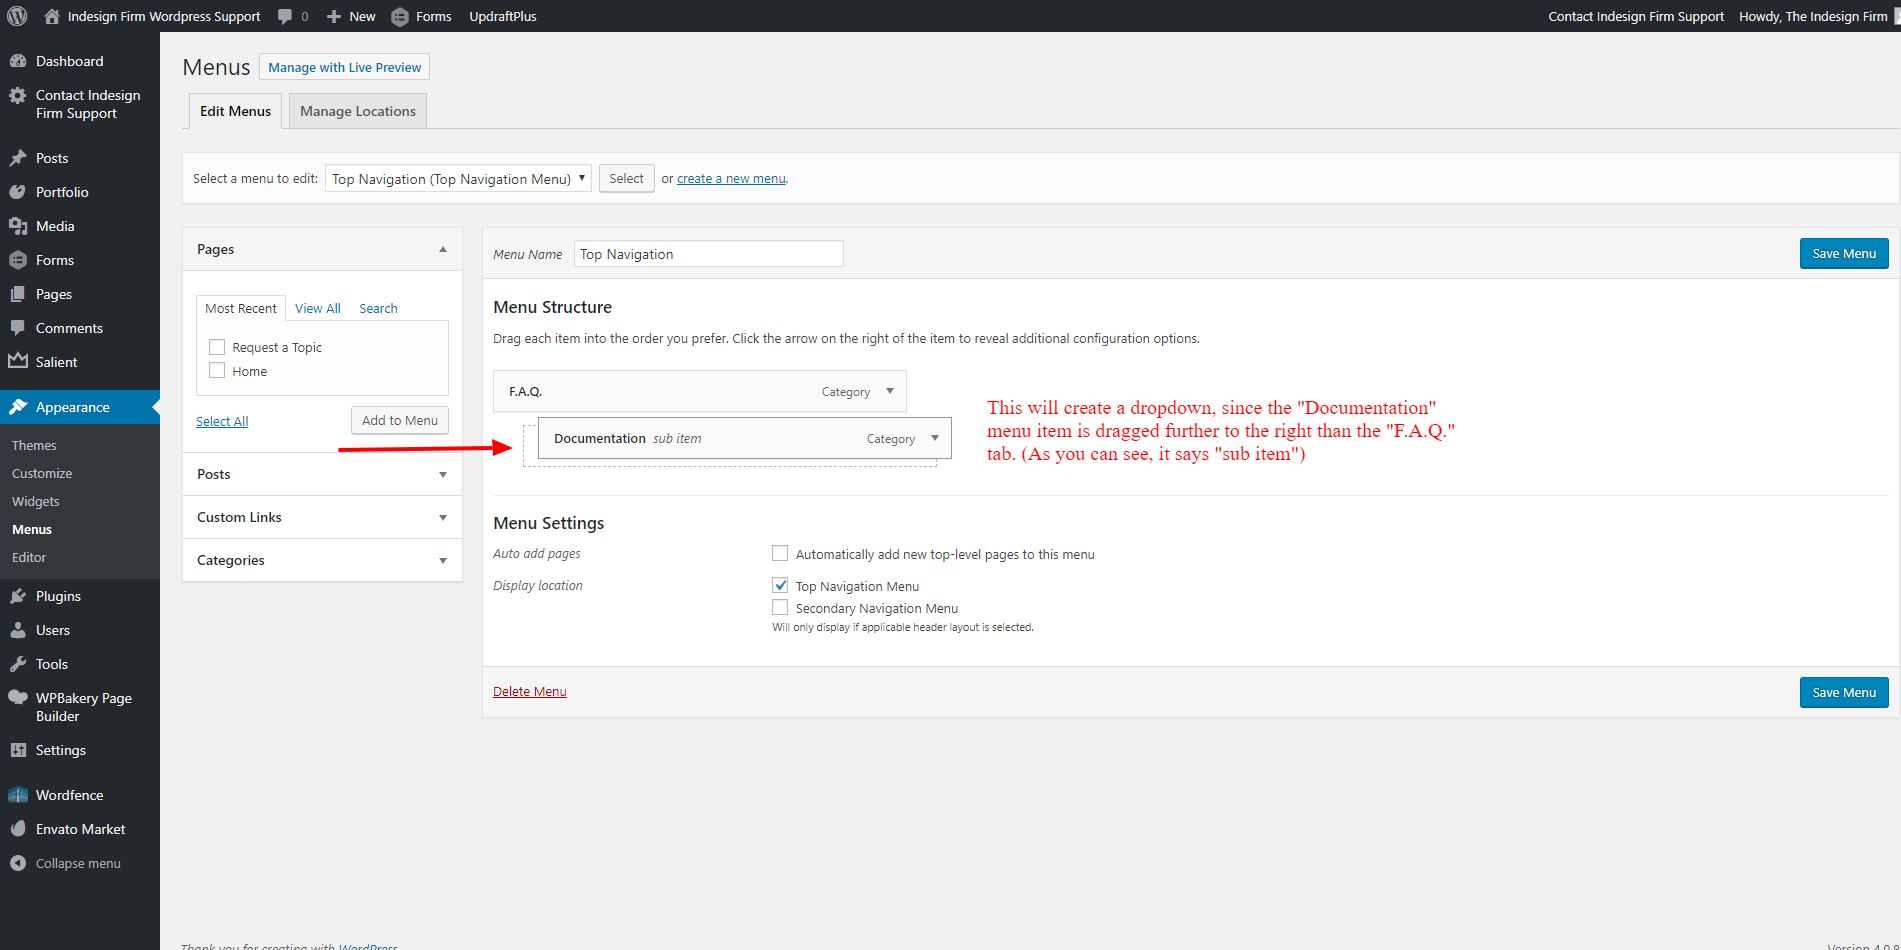Image resolution: width=1901 pixels, height=950 pixels.
Task: Open the select a menu to edit dropdown
Action: pos(458,179)
